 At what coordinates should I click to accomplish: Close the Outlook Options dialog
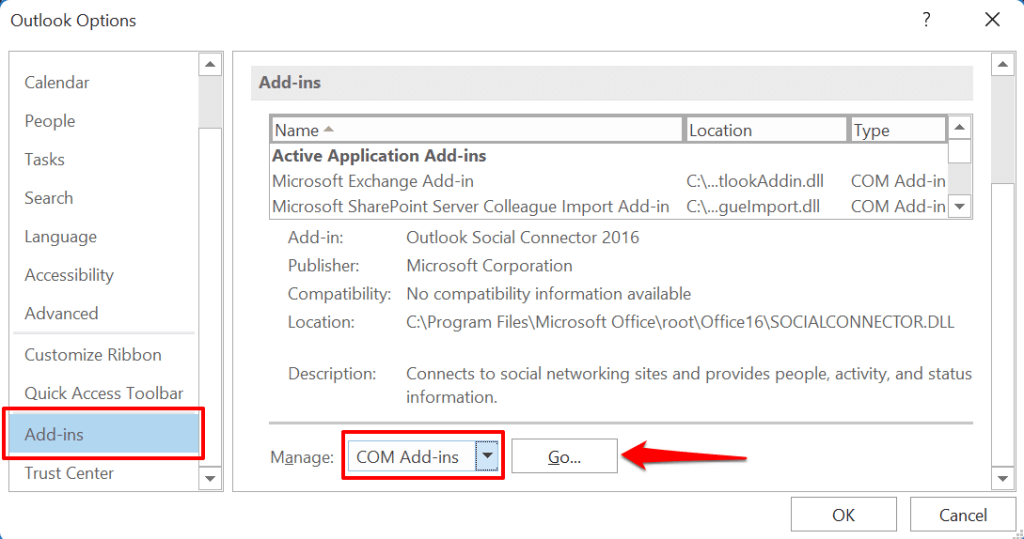click(992, 19)
